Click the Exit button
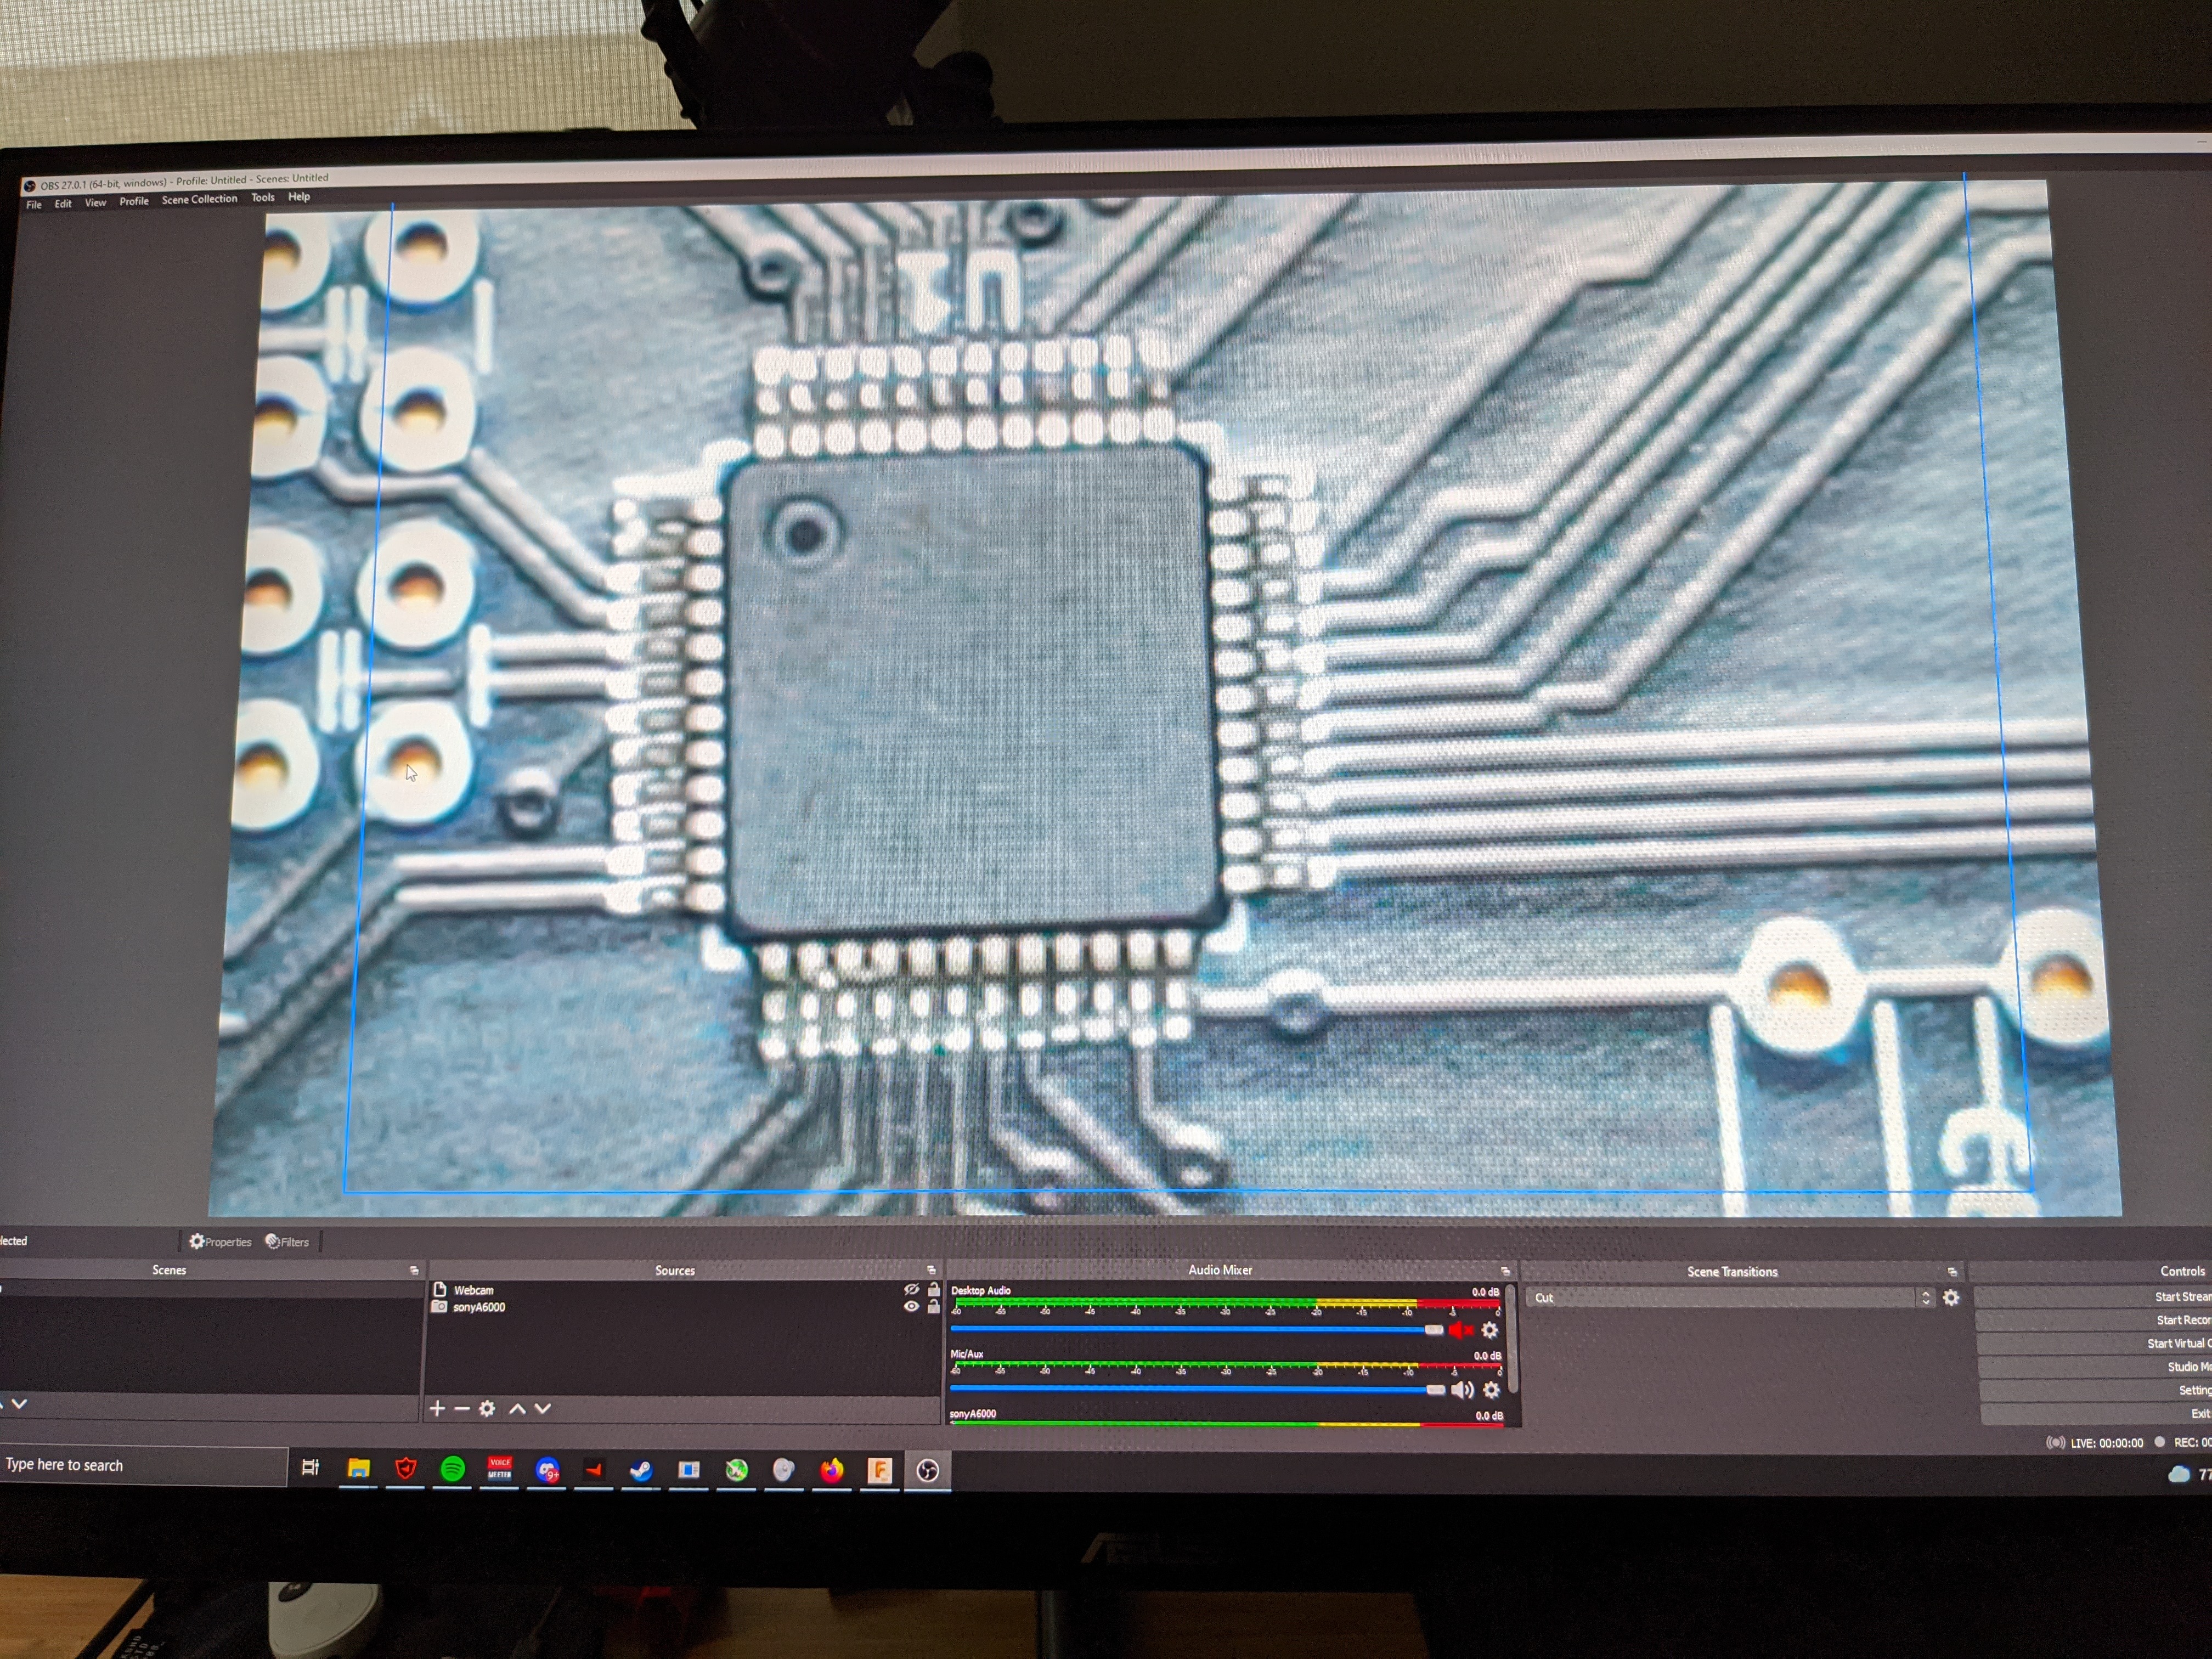The image size is (2212, 1659). tap(2096, 1413)
